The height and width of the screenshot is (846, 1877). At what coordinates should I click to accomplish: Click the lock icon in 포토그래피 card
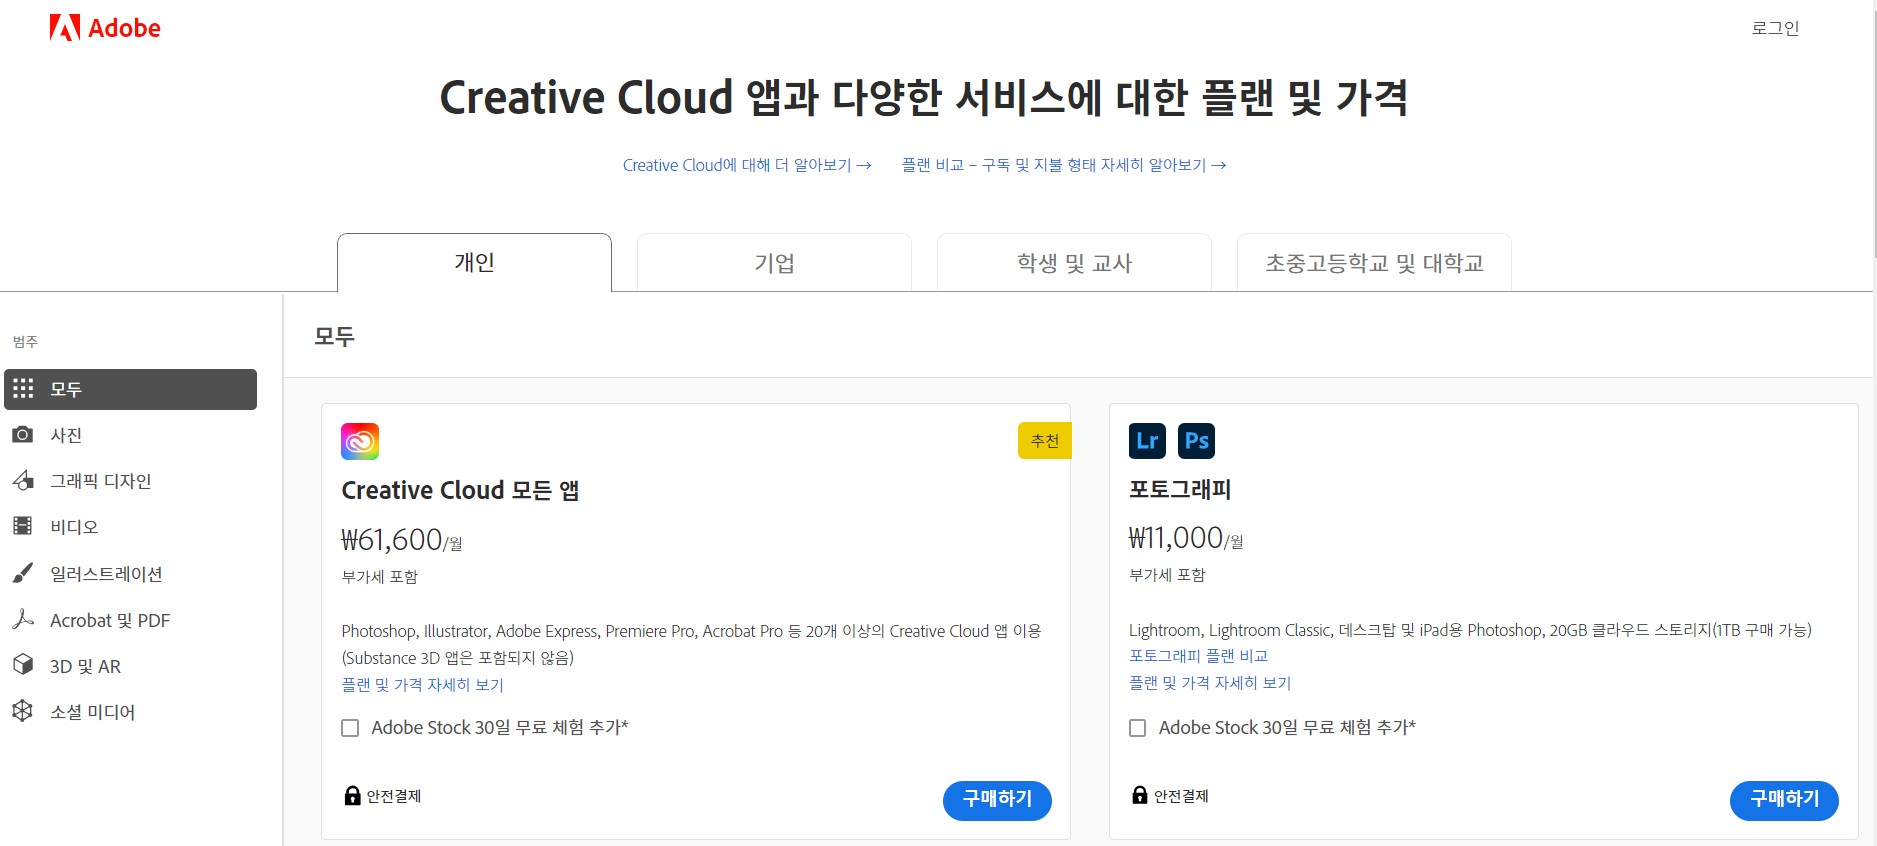coord(1140,795)
